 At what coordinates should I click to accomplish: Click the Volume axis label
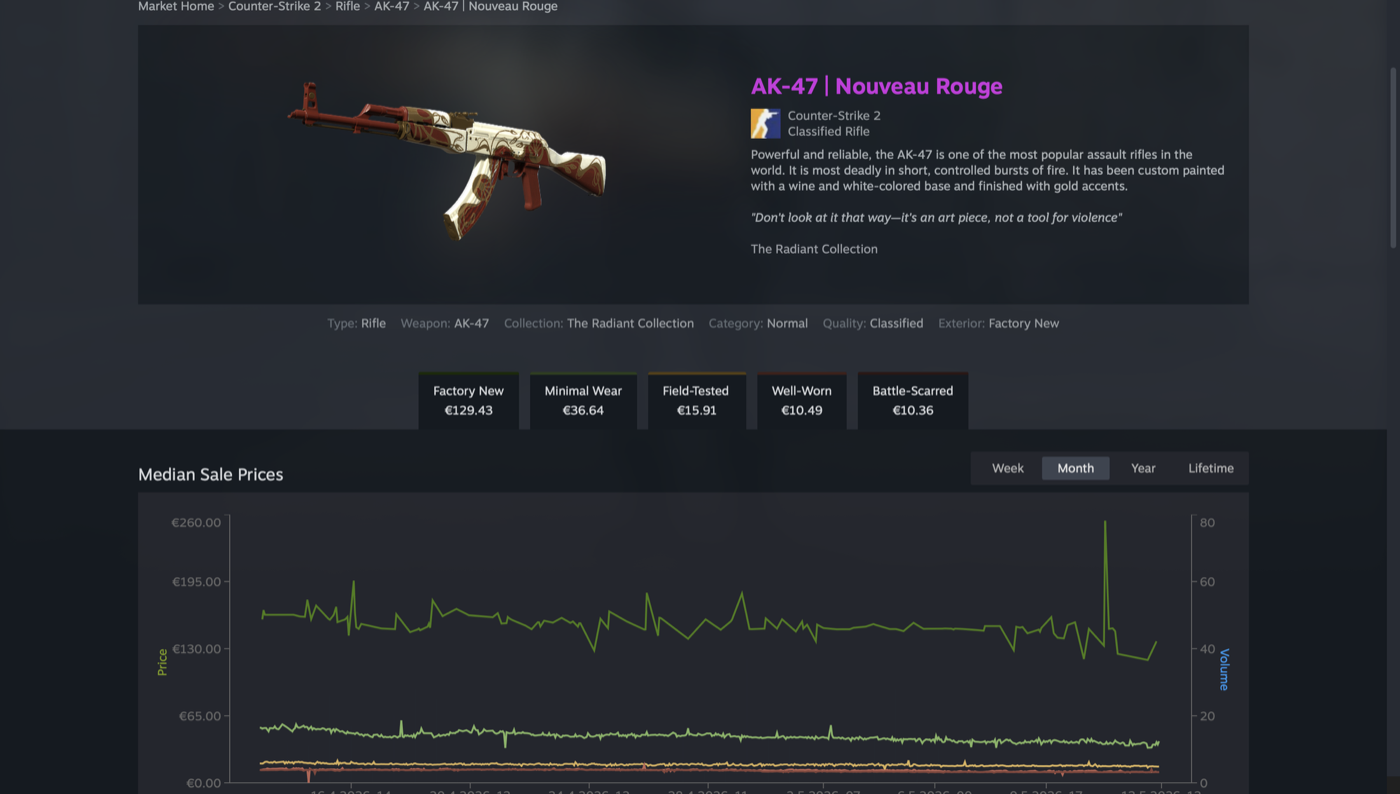[1224, 669]
